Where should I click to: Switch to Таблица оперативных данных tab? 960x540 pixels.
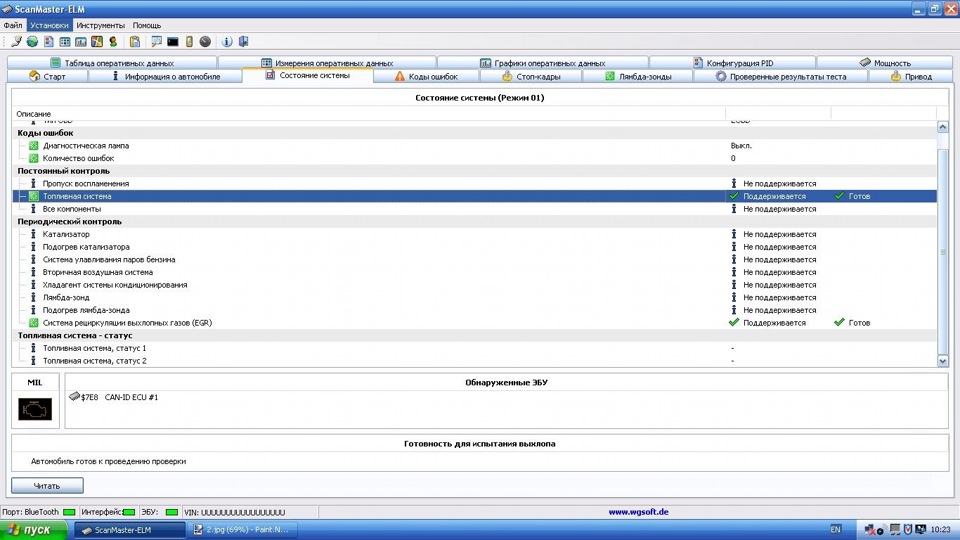[x=112, y=62]
